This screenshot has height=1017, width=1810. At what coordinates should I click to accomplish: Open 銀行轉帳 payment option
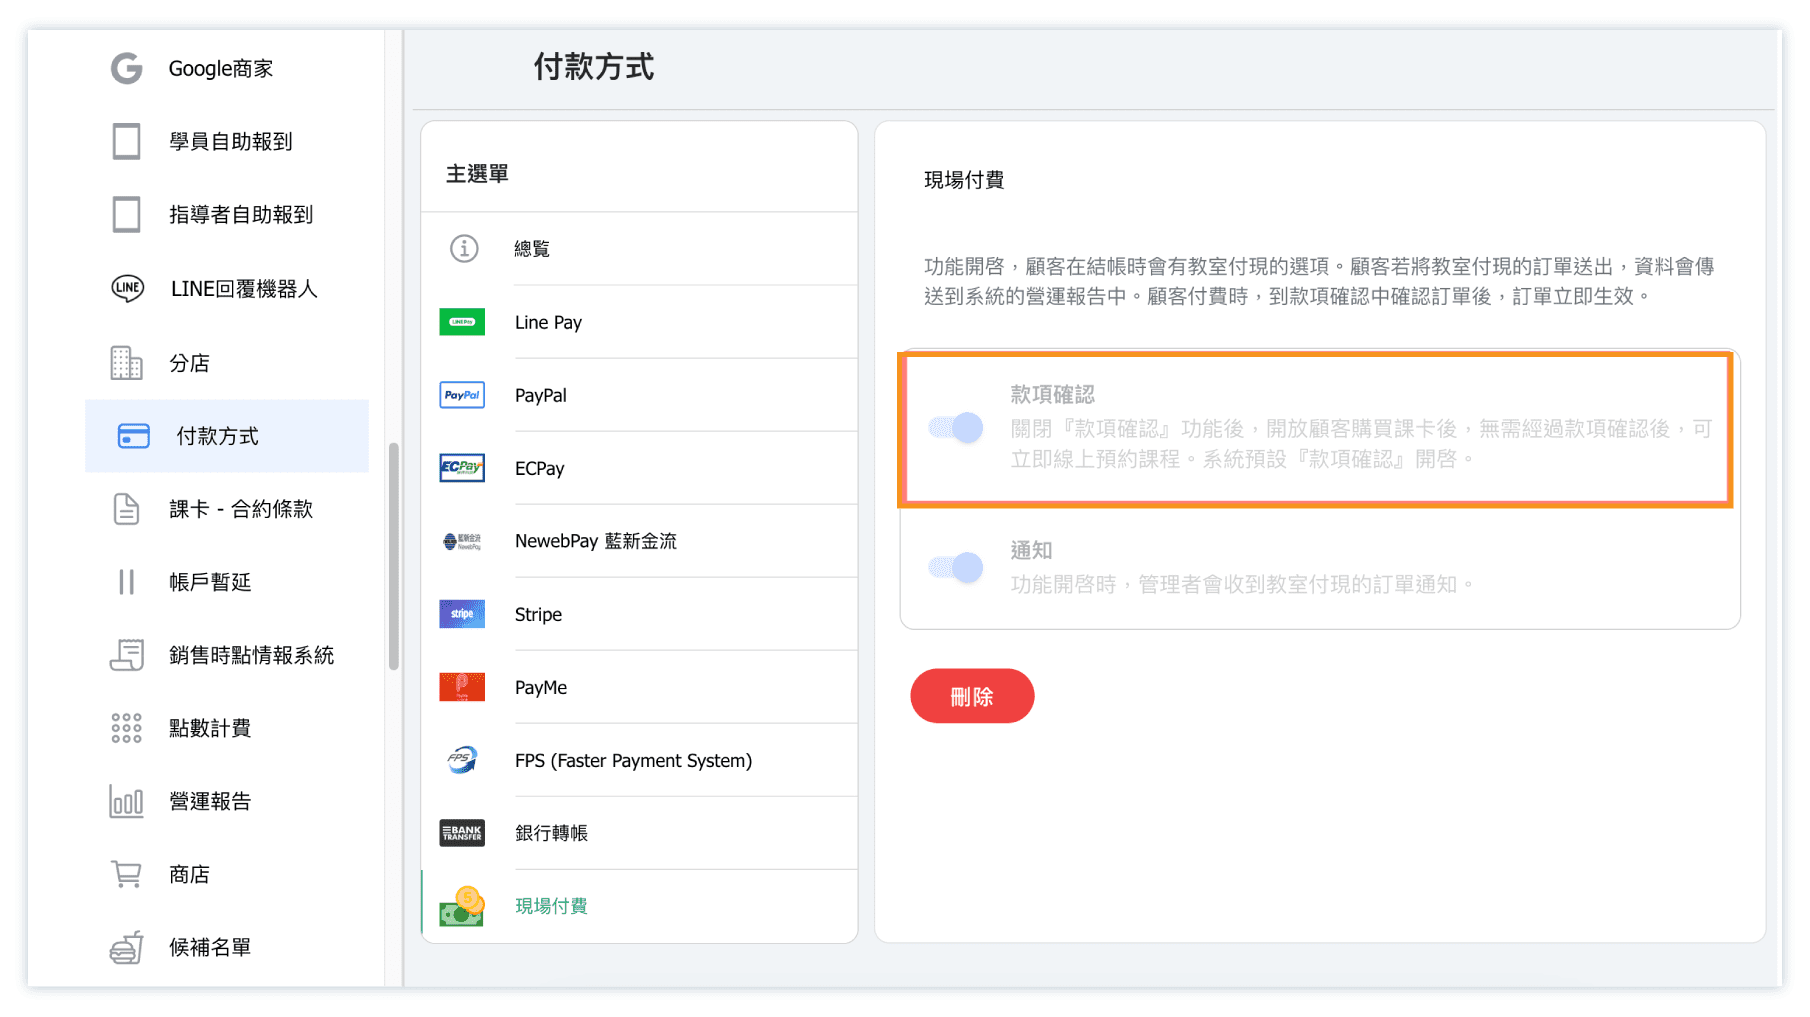coord(551,833)
